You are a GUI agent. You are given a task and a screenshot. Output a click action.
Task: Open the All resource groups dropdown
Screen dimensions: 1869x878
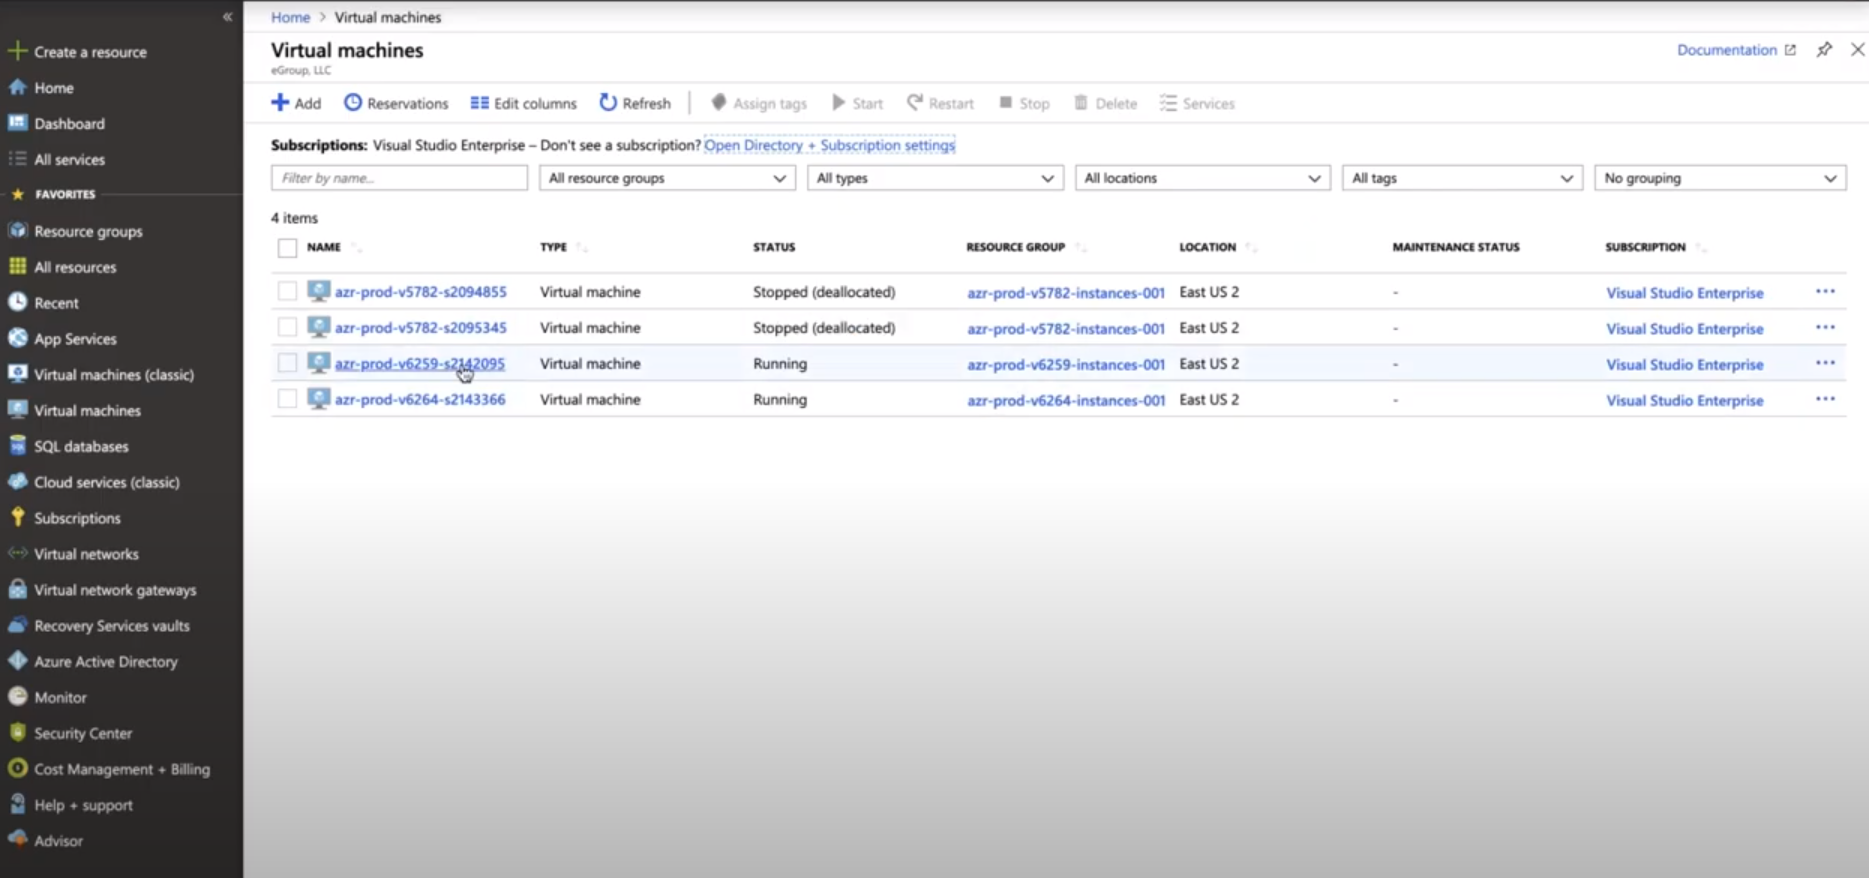667,178
